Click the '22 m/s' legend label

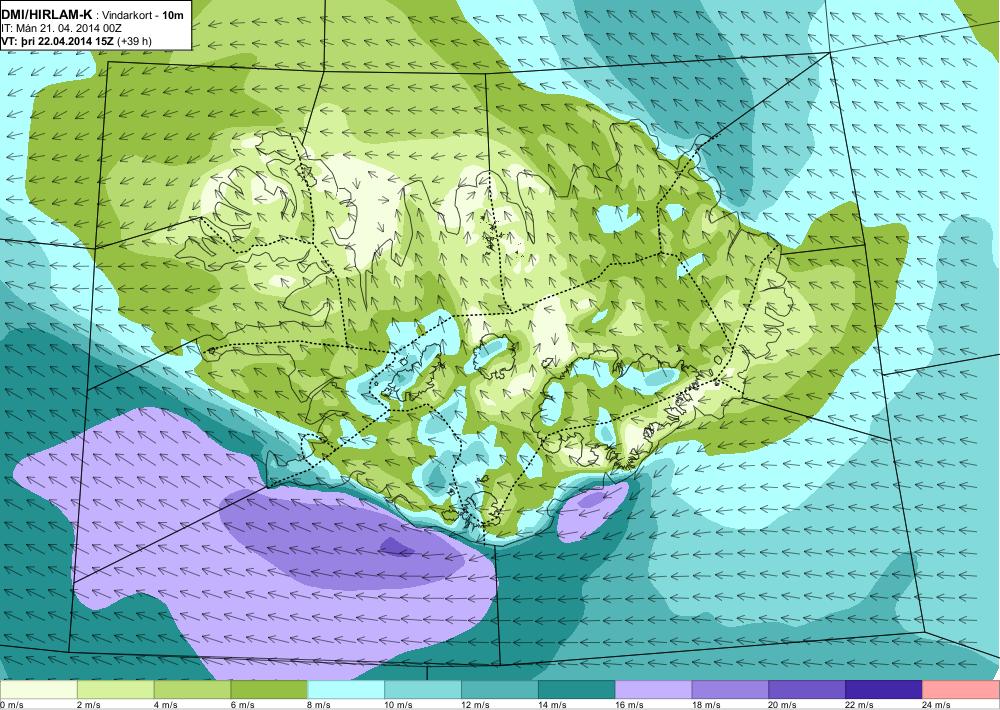860,705
